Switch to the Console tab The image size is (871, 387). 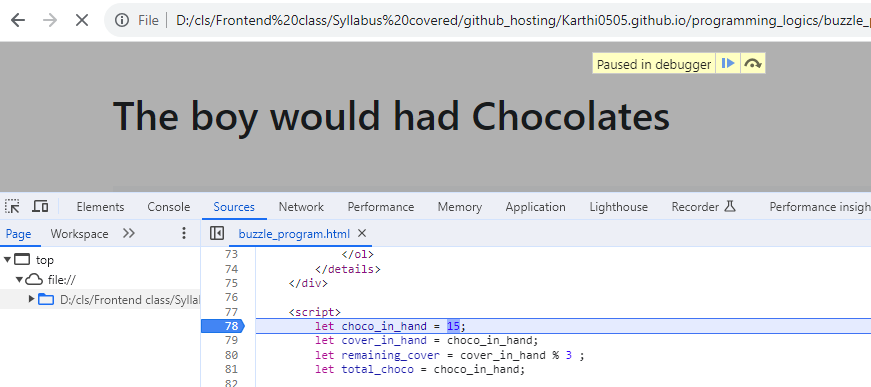click(169, 207)
